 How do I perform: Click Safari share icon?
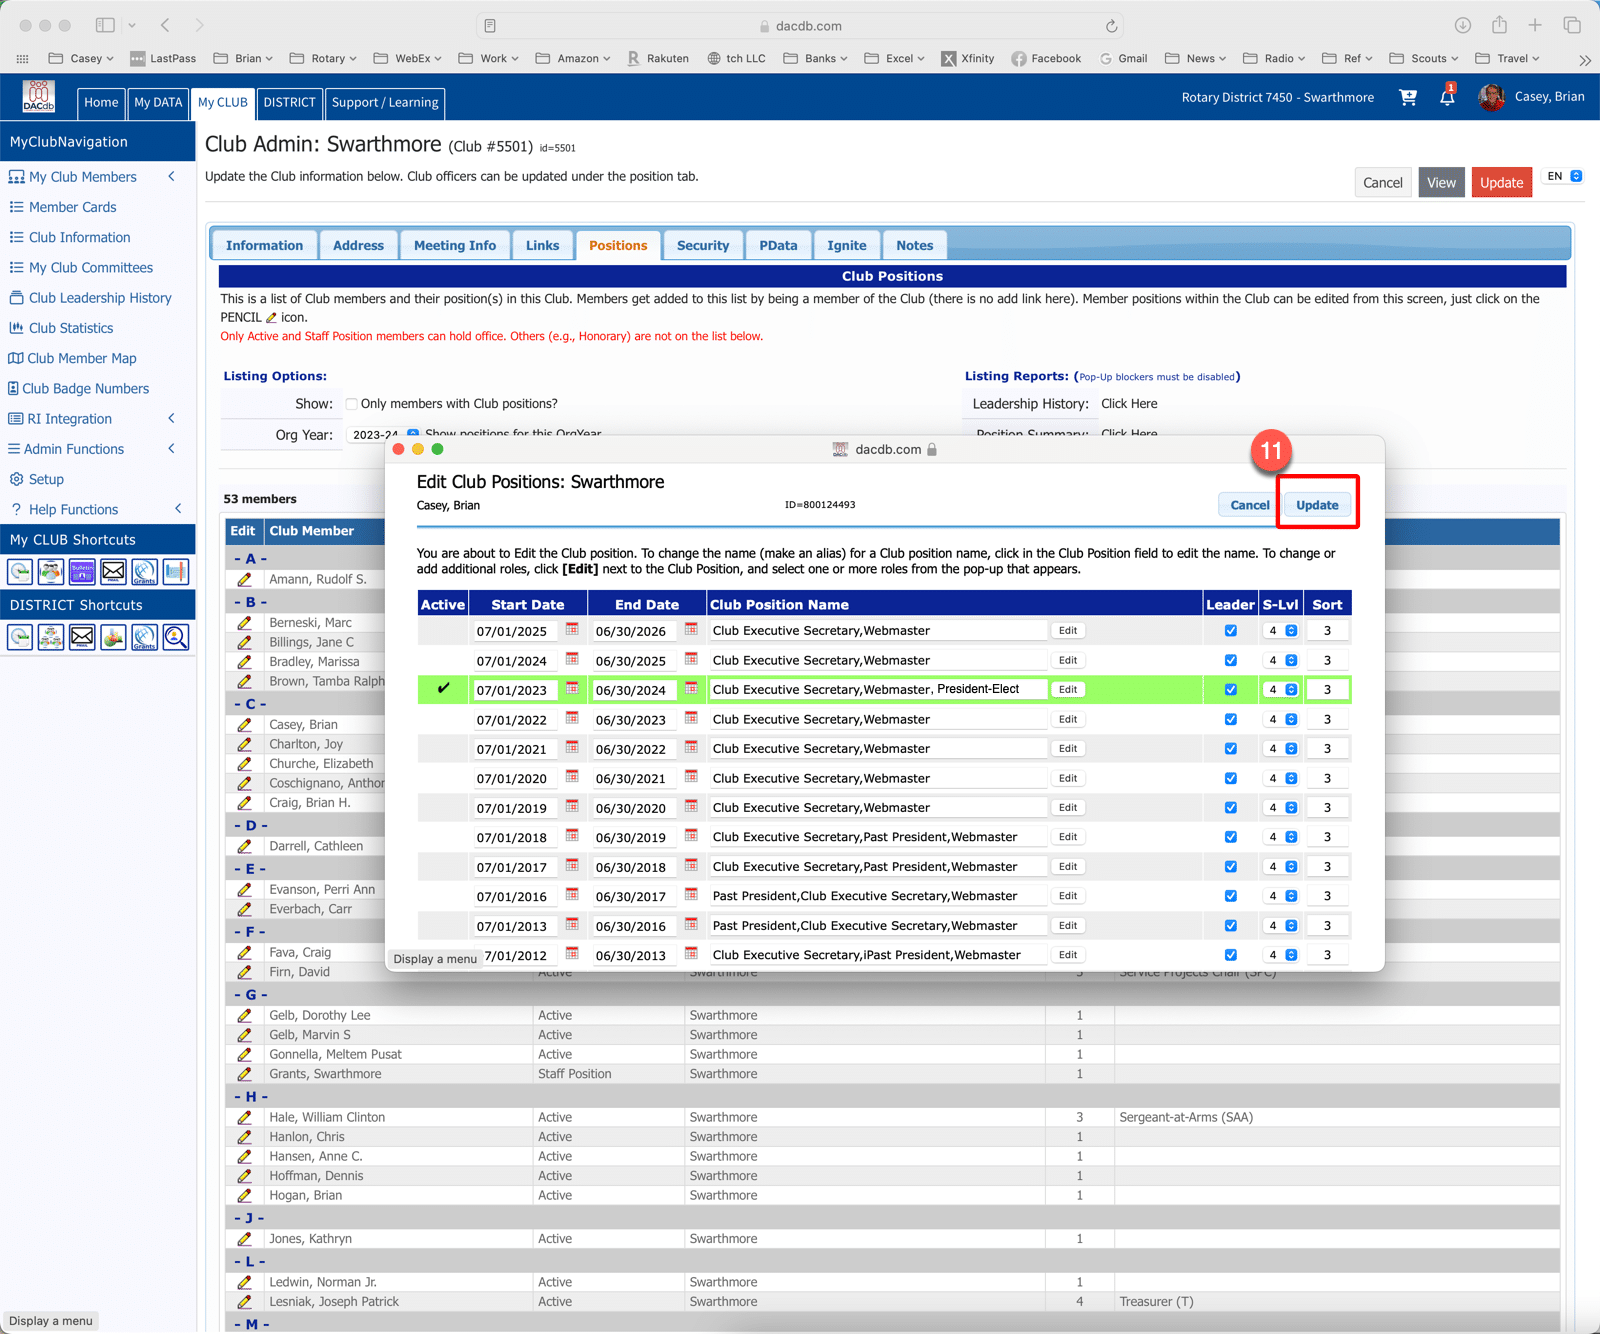click(x=1499, y=25)
